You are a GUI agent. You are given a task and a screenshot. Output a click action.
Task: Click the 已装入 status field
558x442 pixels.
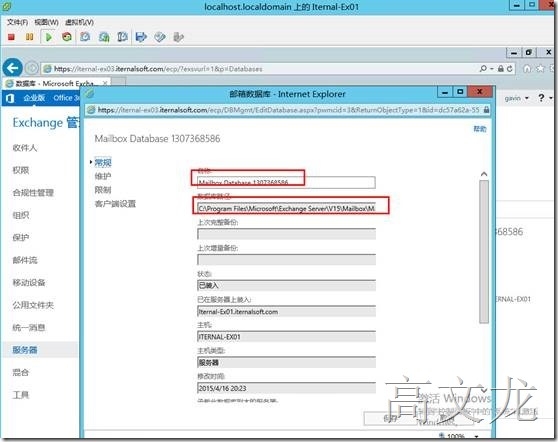click(286, 285)
